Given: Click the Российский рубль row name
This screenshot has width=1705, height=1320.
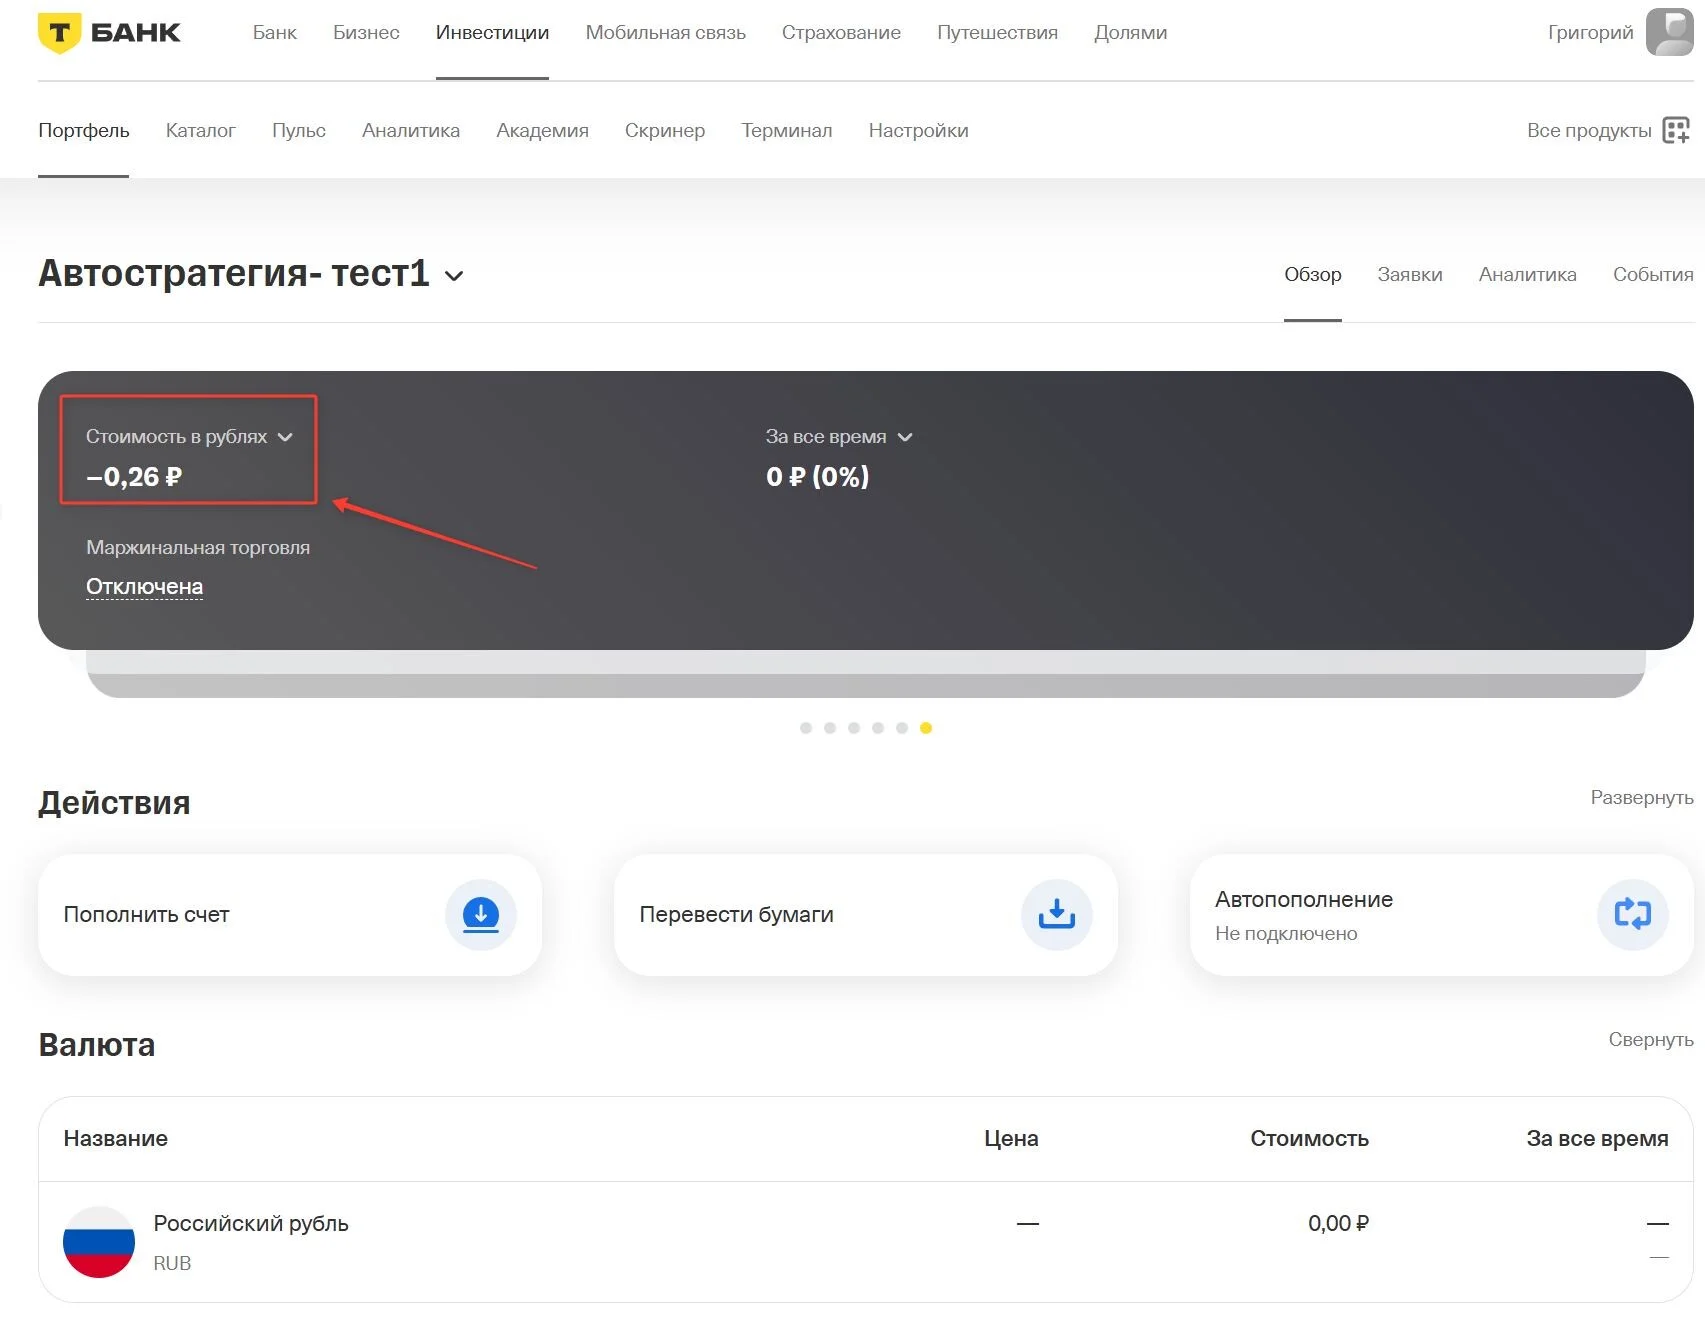Looking at the screenshot, I should tap(251, 1223).
